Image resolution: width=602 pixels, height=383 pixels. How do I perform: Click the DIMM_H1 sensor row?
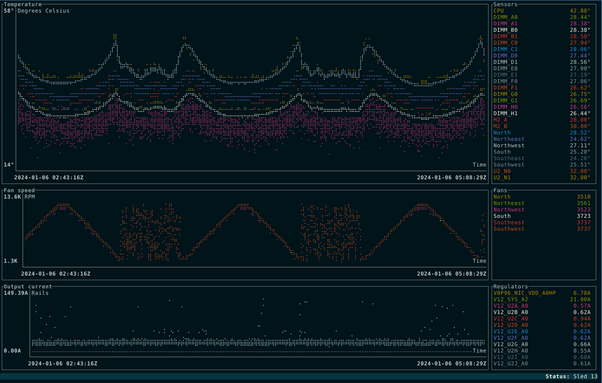click(542, 113)
